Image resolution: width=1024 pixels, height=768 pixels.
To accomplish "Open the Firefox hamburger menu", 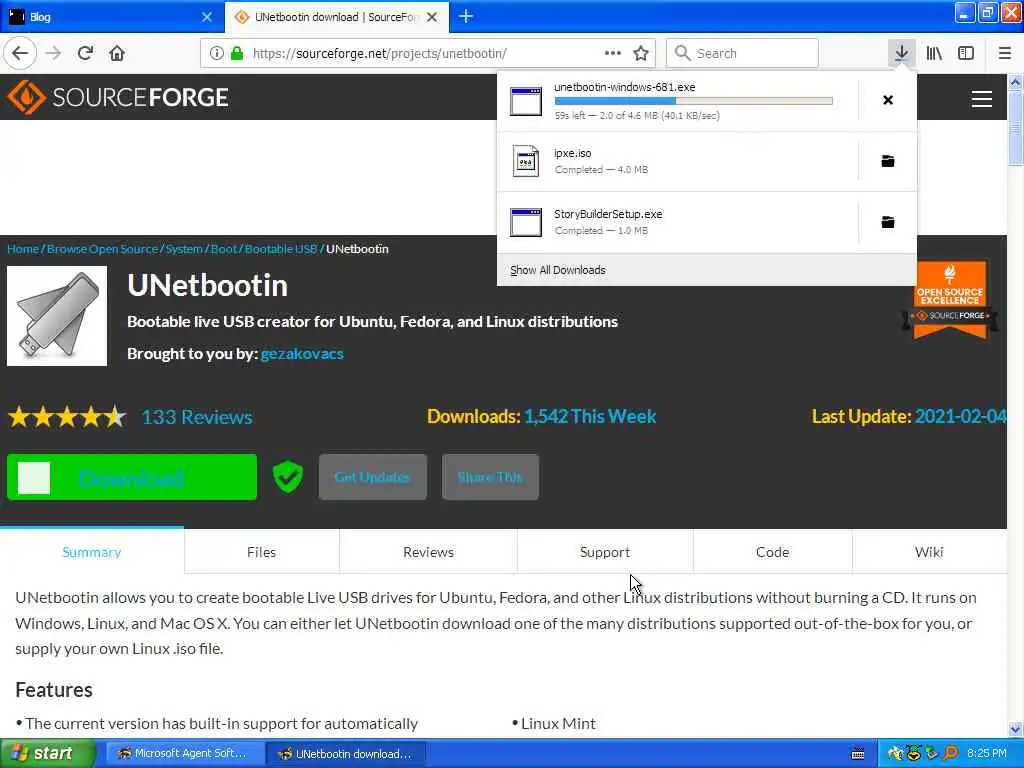I will 1004,53.
